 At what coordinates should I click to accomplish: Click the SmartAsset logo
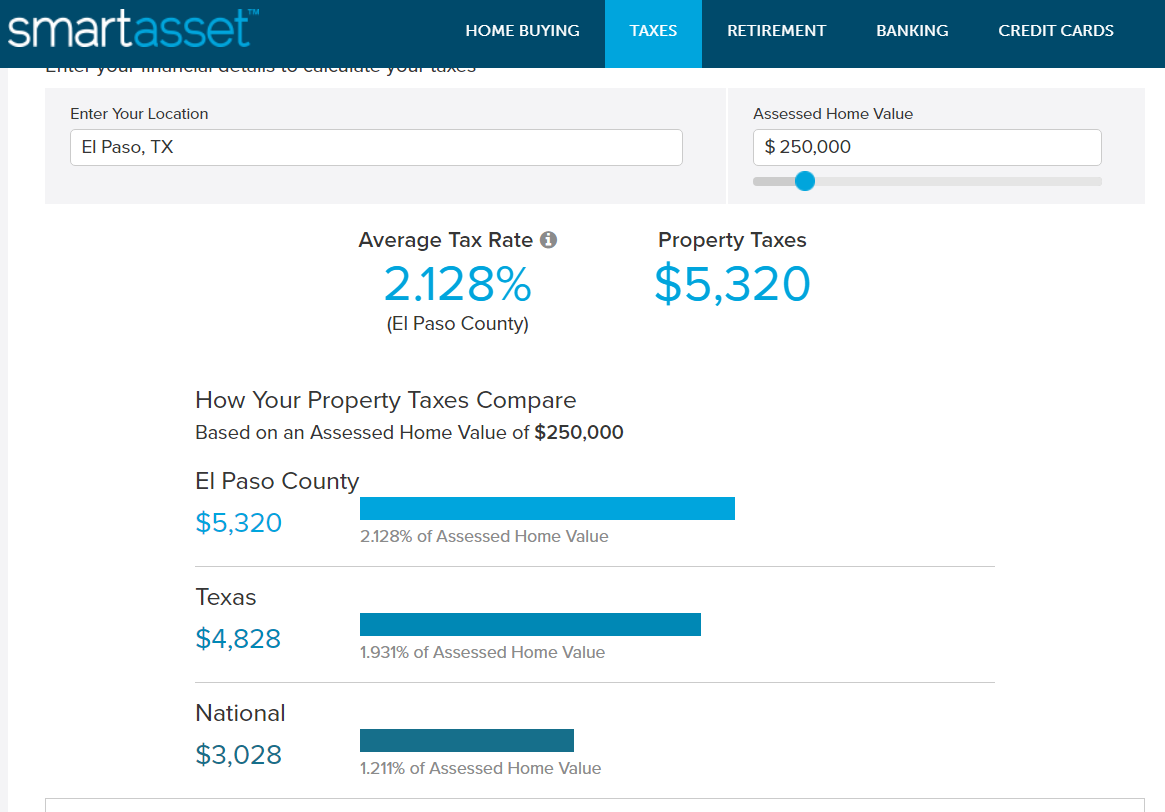[x=132, y=29]
